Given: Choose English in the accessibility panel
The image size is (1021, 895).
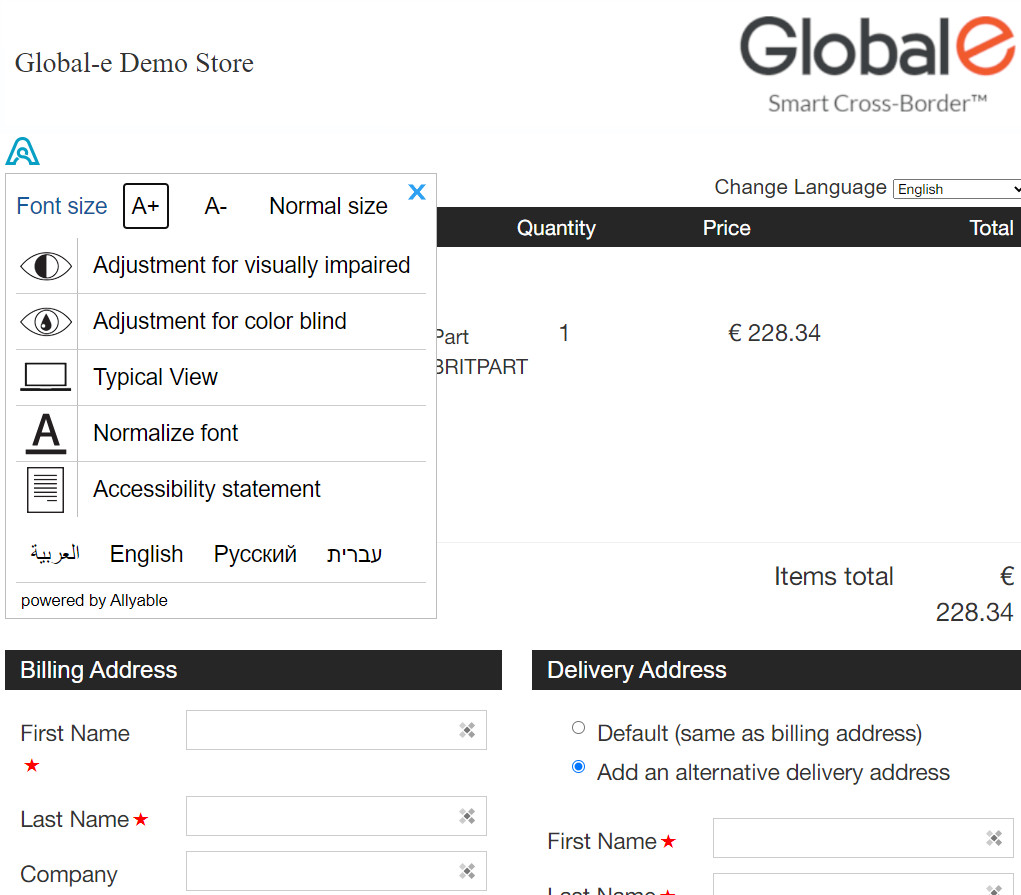Looking at the screenshot, I should (146, 555).
